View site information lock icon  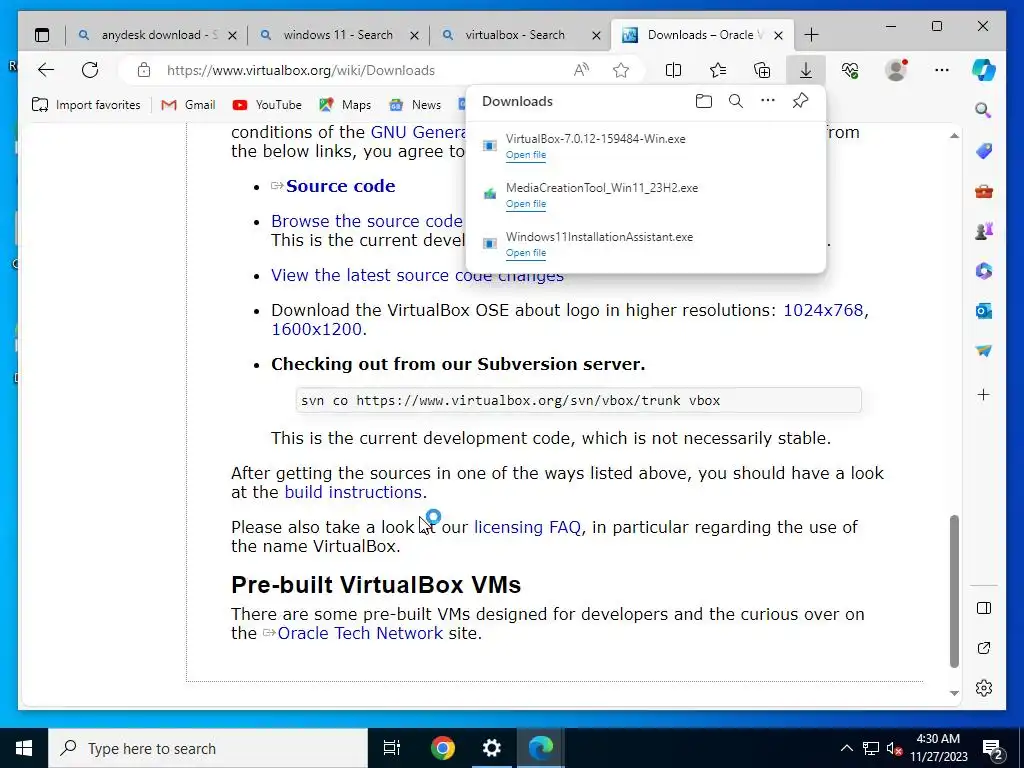144,70
